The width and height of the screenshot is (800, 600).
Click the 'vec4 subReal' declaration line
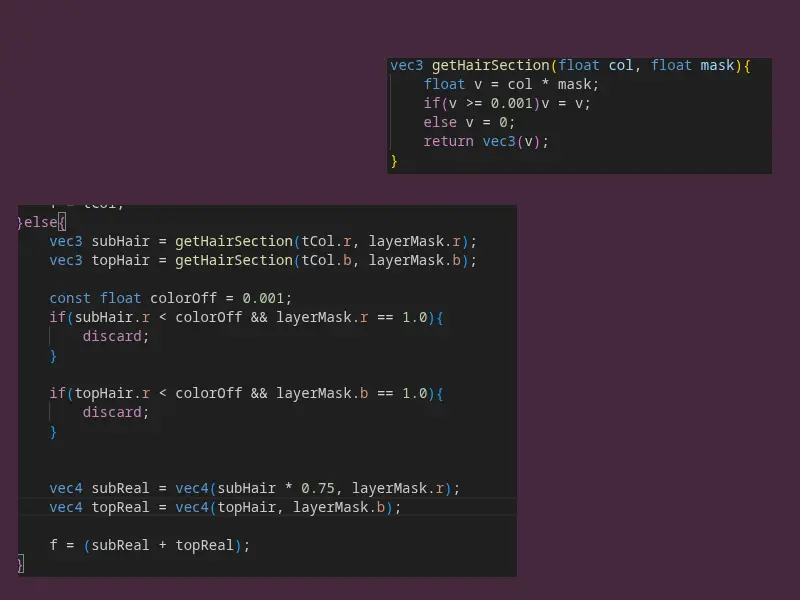point(255,488)
